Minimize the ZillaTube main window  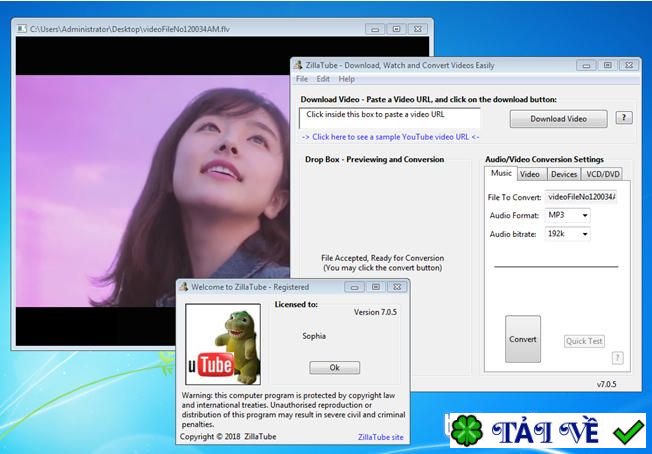586,65
